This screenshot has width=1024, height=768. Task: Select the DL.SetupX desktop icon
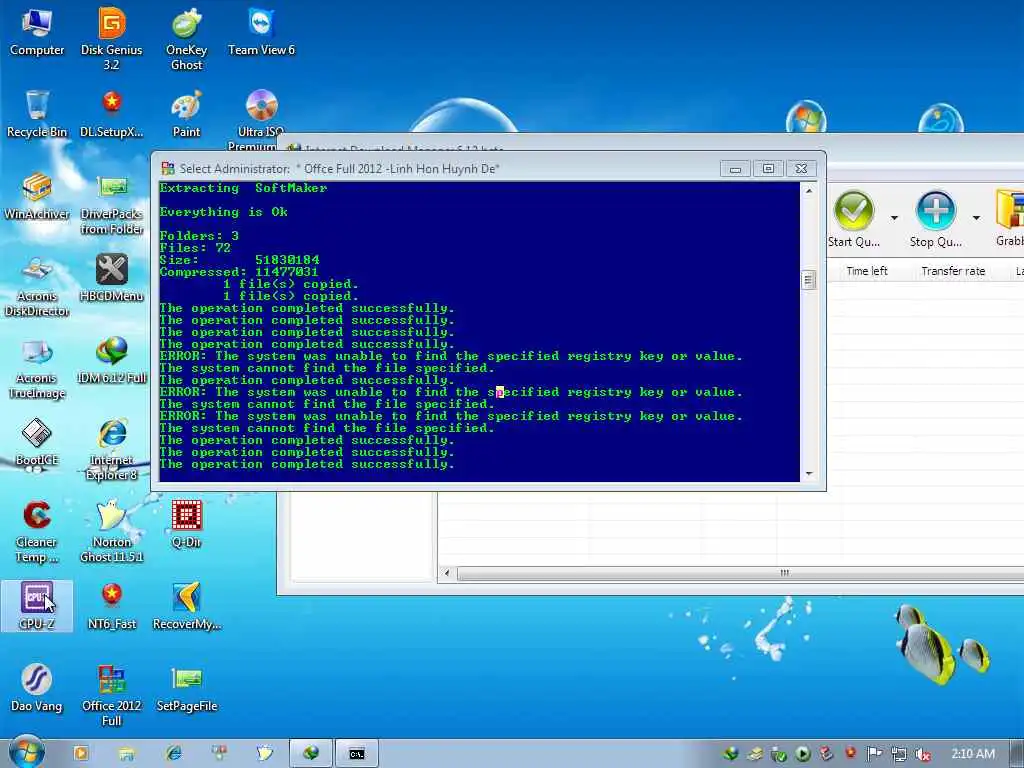pyautogui.click(x=112, y=114)
